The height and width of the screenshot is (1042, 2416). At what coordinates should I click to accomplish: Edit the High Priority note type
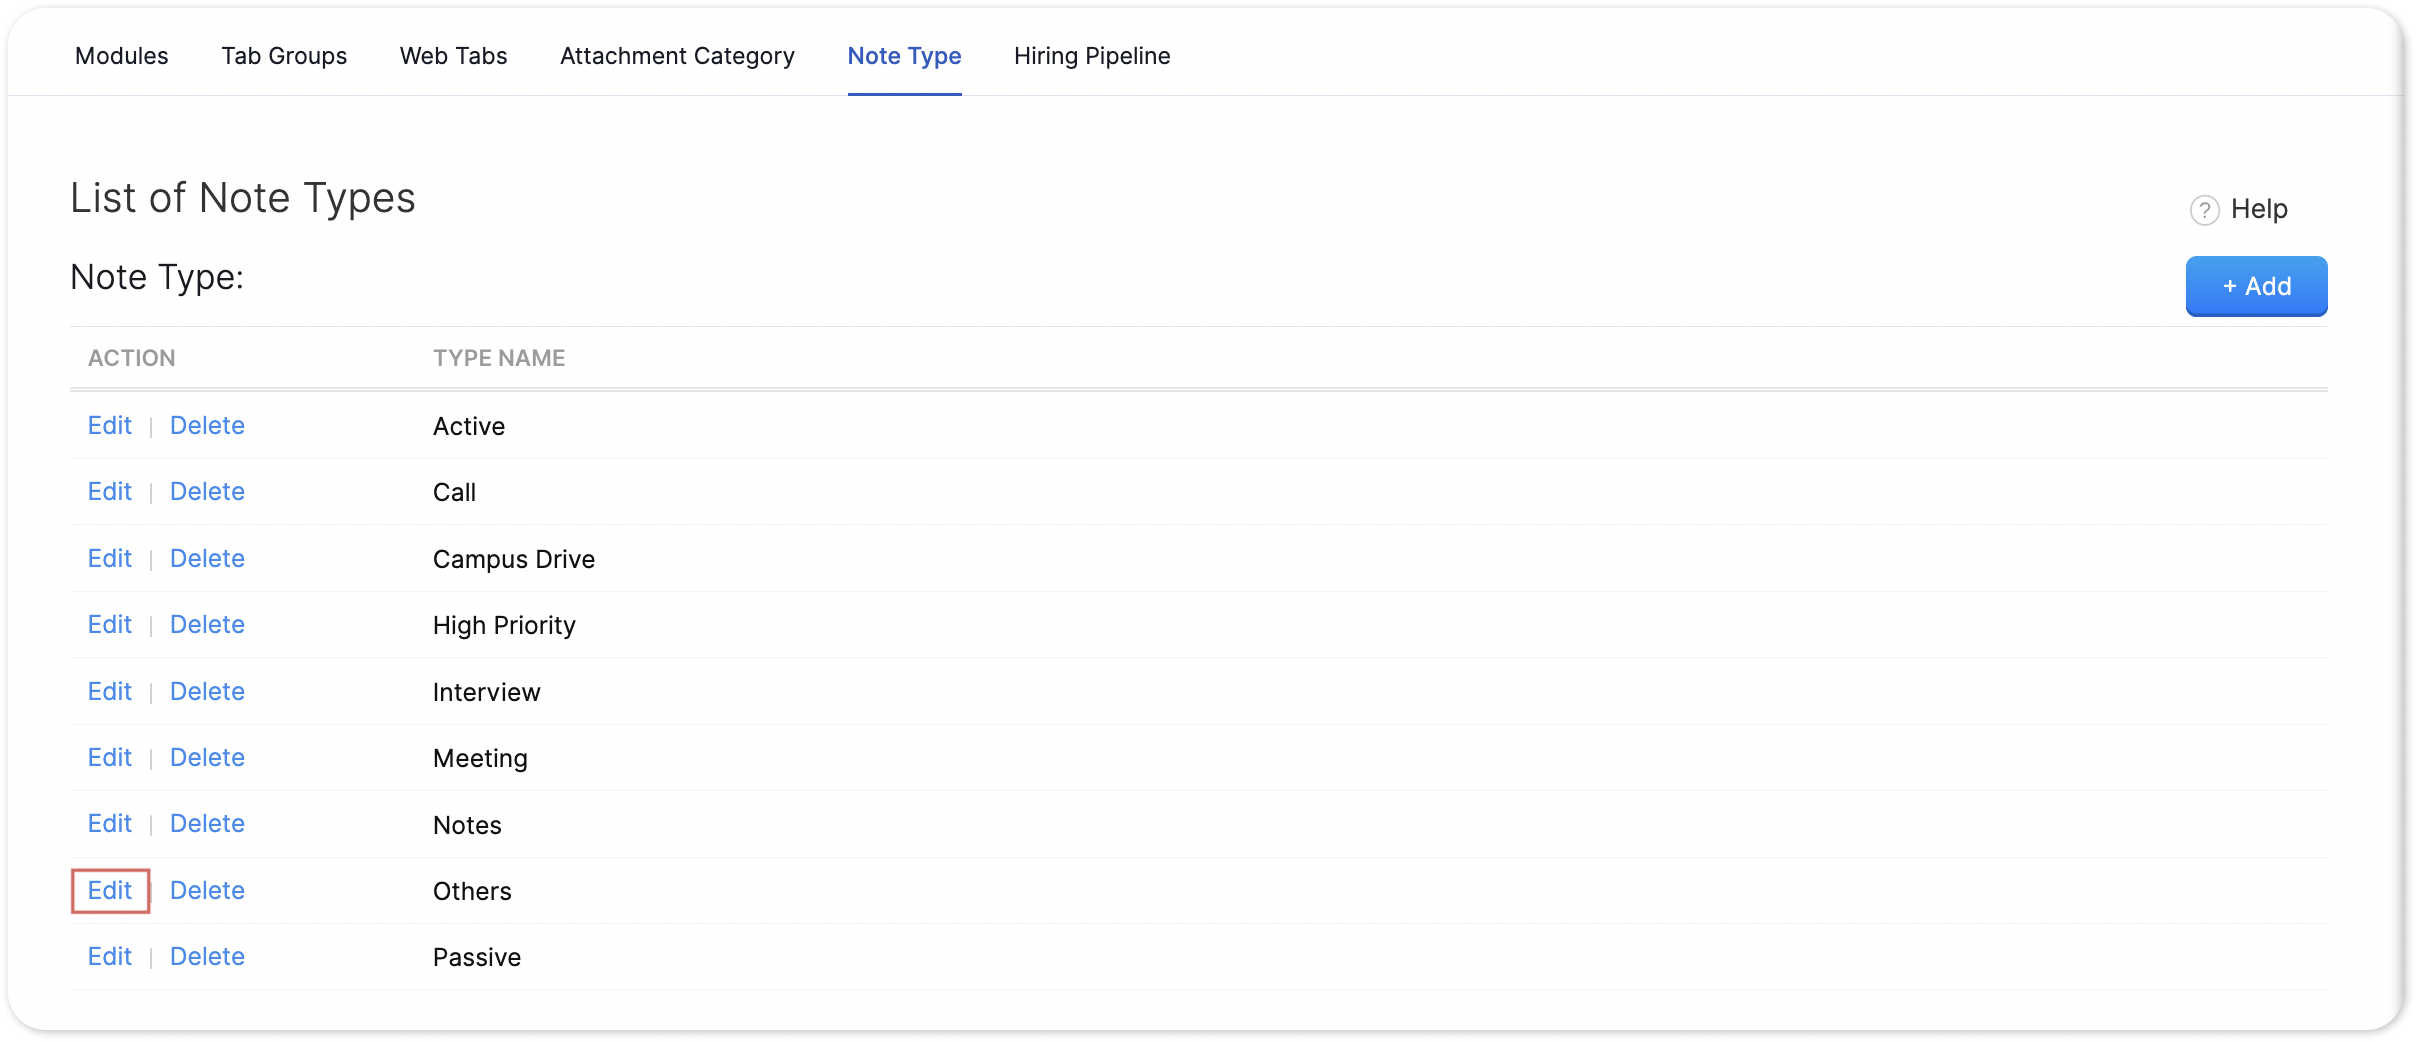coord(110,624)
